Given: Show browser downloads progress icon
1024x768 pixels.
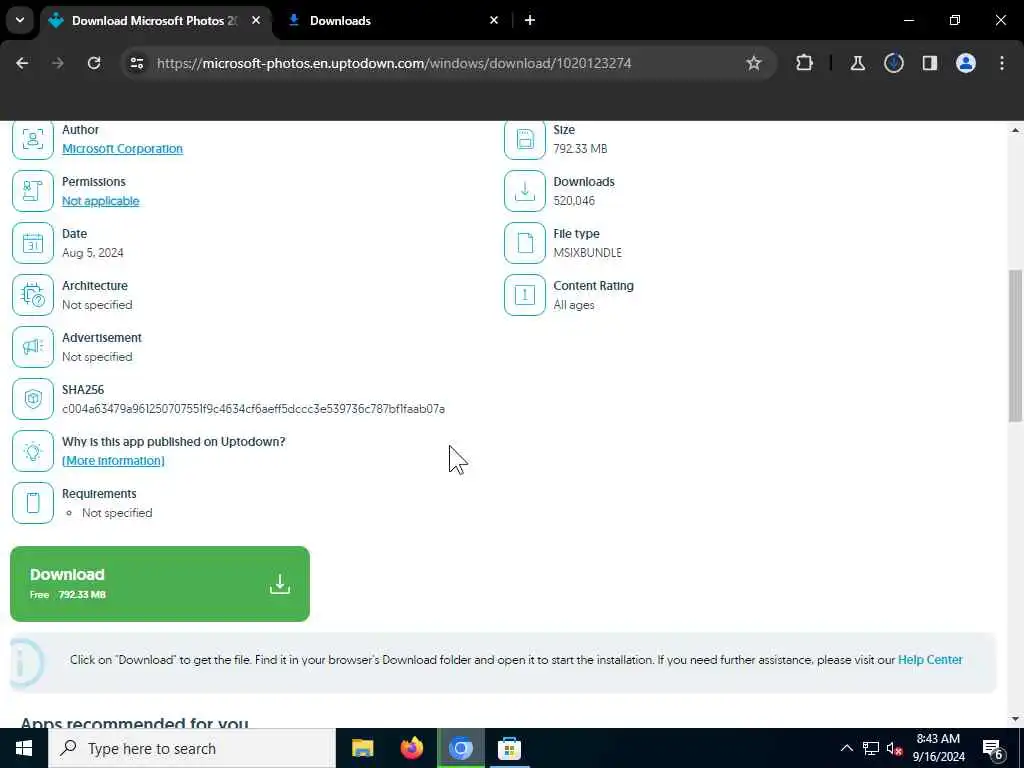Looking at the screenshot, I should point(893,63).
